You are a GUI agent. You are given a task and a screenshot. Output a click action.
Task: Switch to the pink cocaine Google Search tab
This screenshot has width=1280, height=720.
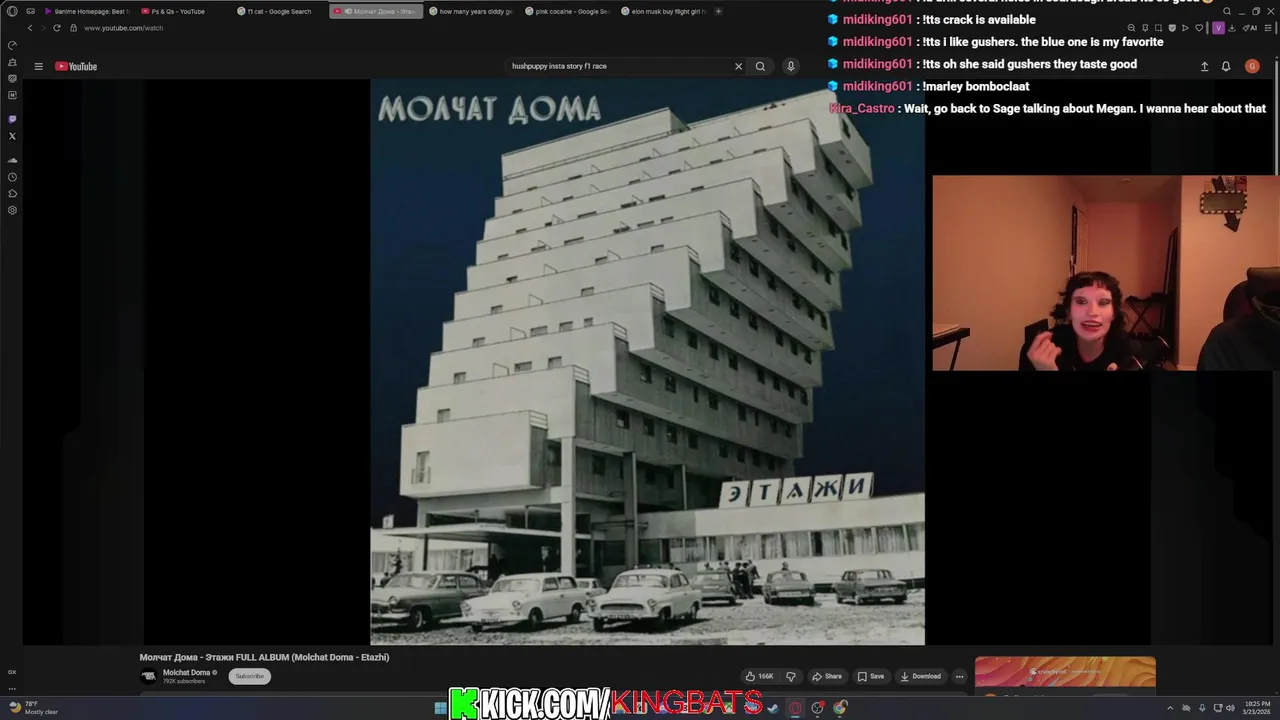point(566,11)
